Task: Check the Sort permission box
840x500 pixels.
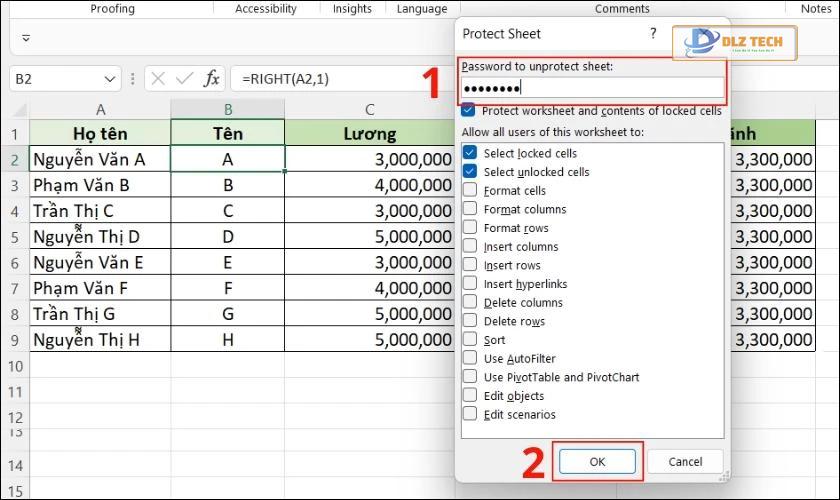Action: pyautogui.click(x=470, y=339)
